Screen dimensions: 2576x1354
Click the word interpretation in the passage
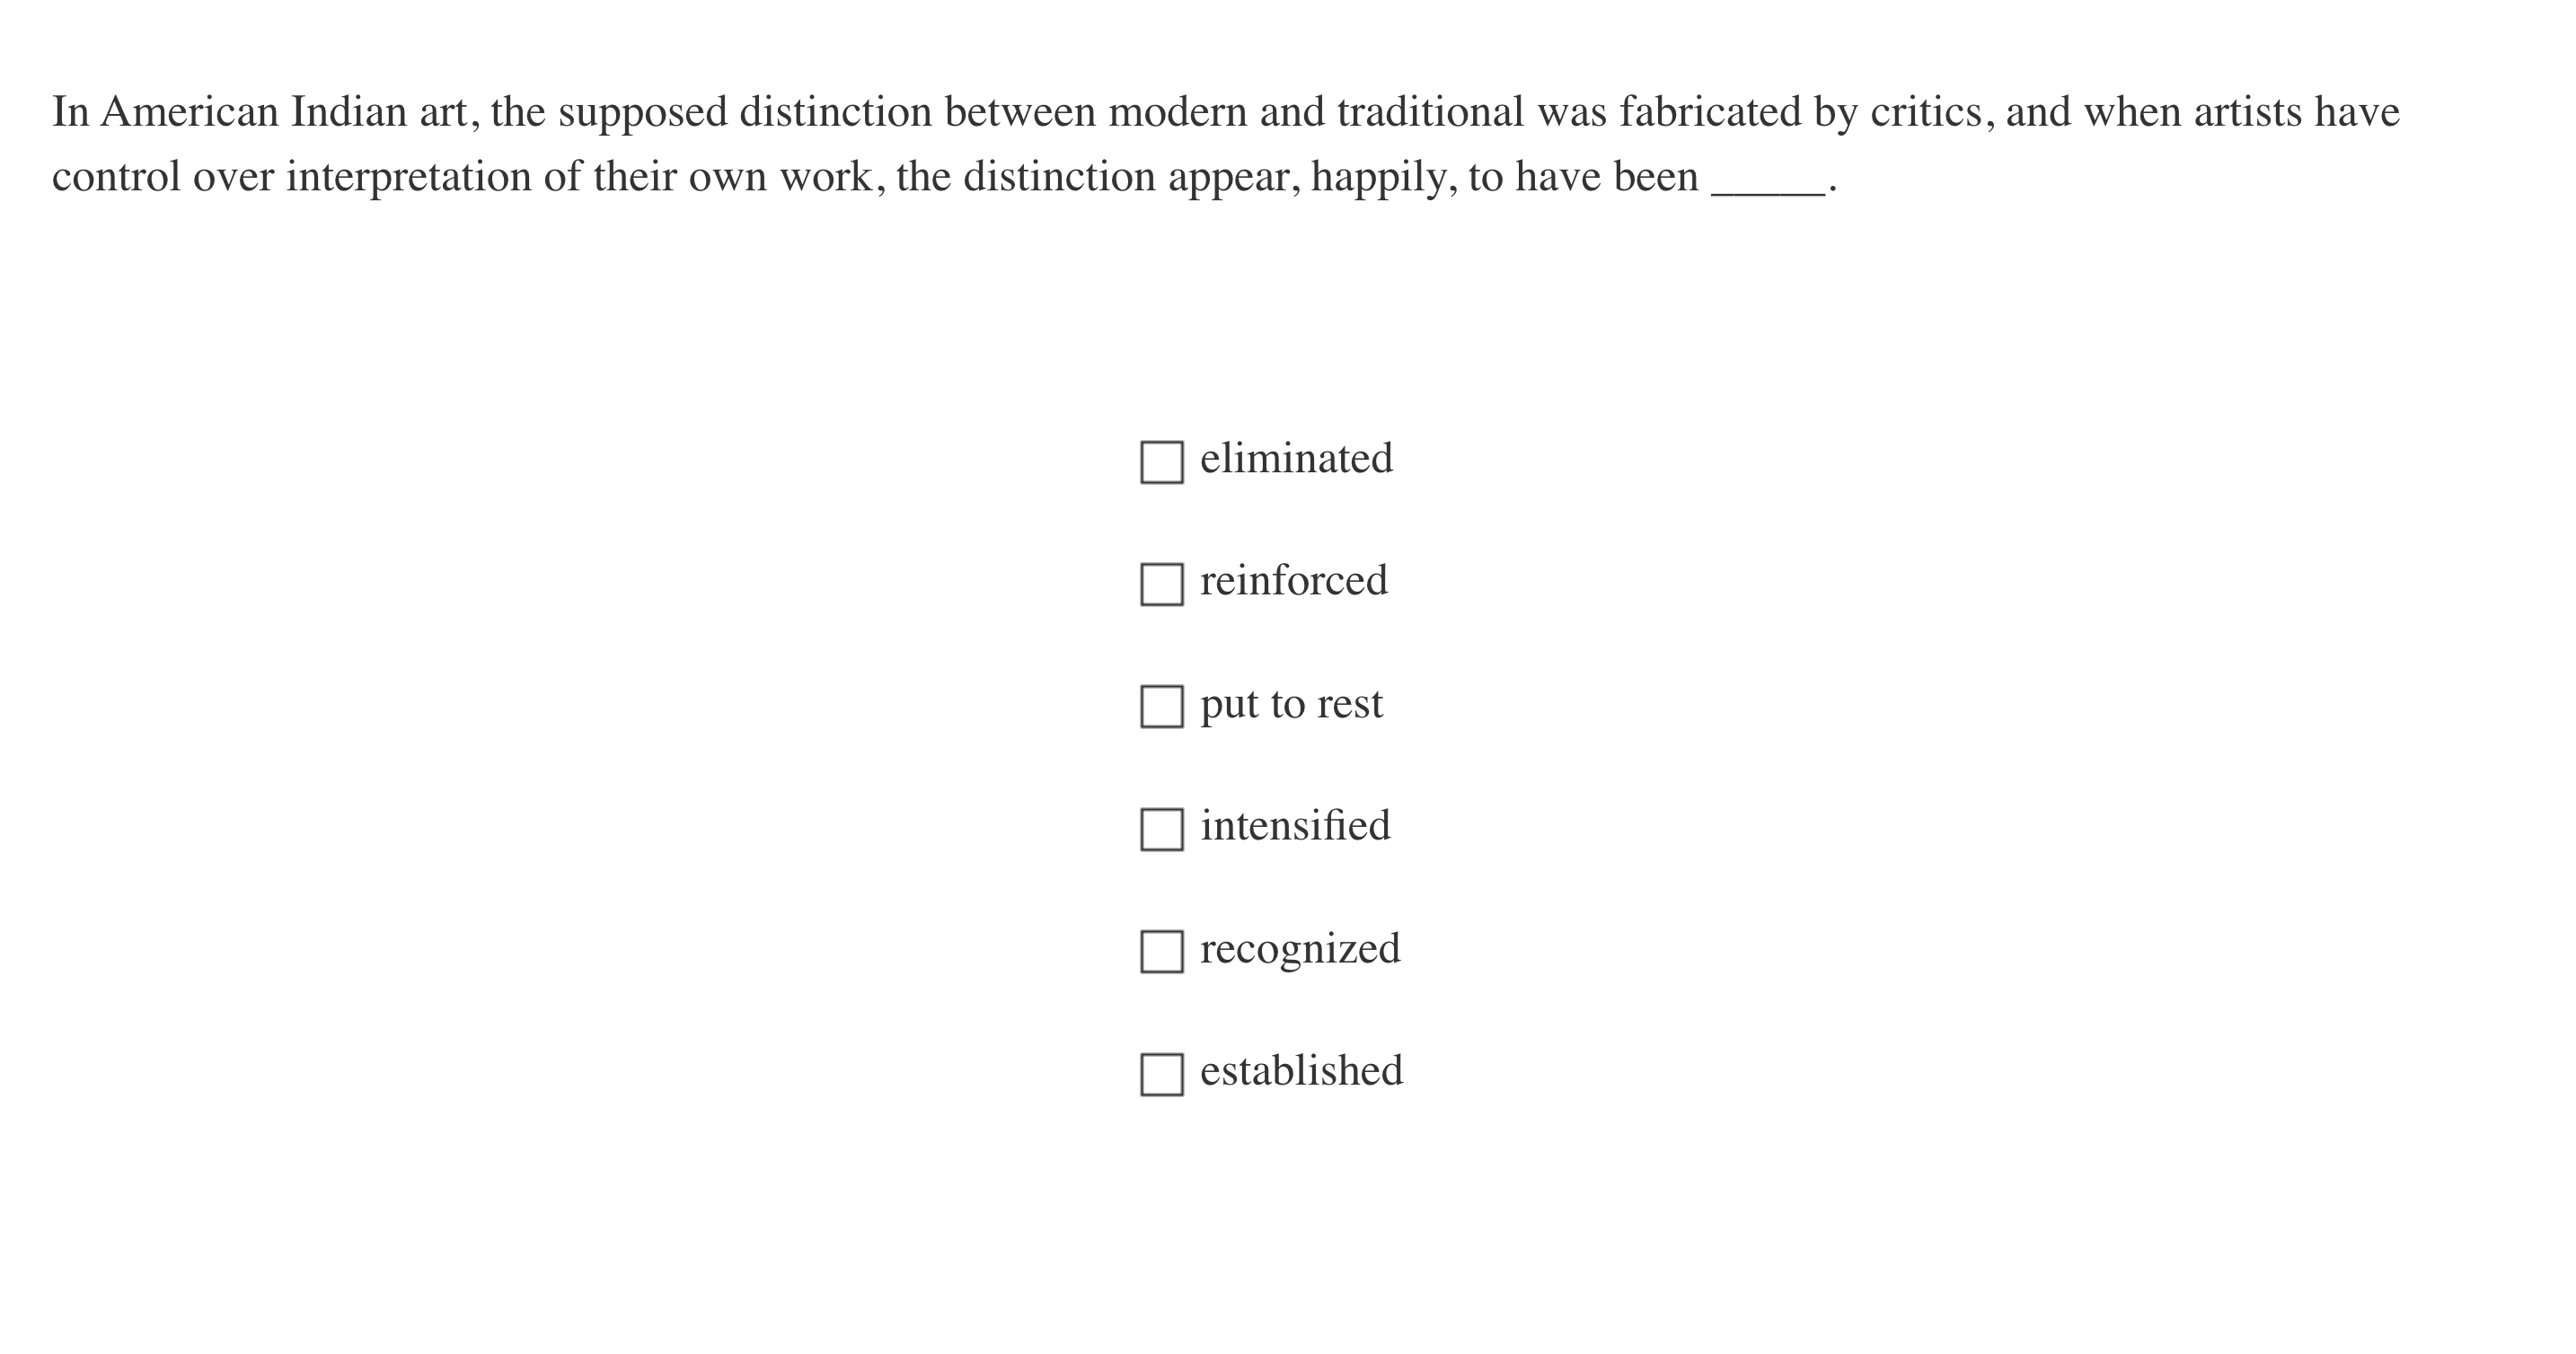(x=408, y=178)
